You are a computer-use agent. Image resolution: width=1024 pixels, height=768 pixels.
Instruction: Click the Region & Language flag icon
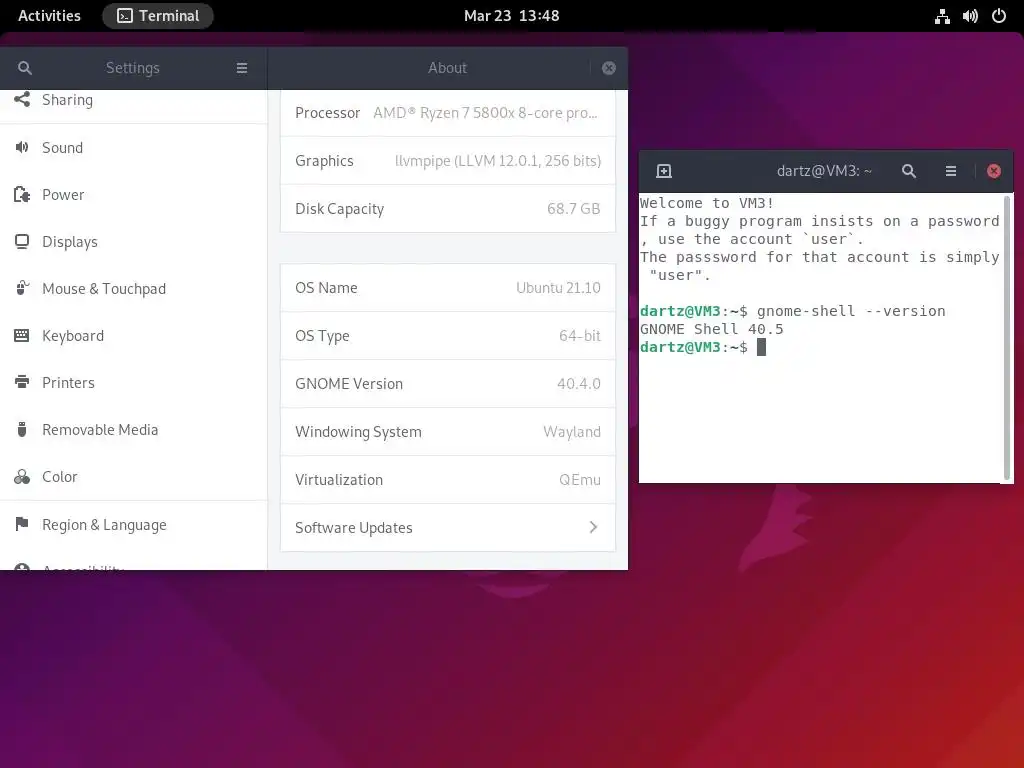coord(22,524)
